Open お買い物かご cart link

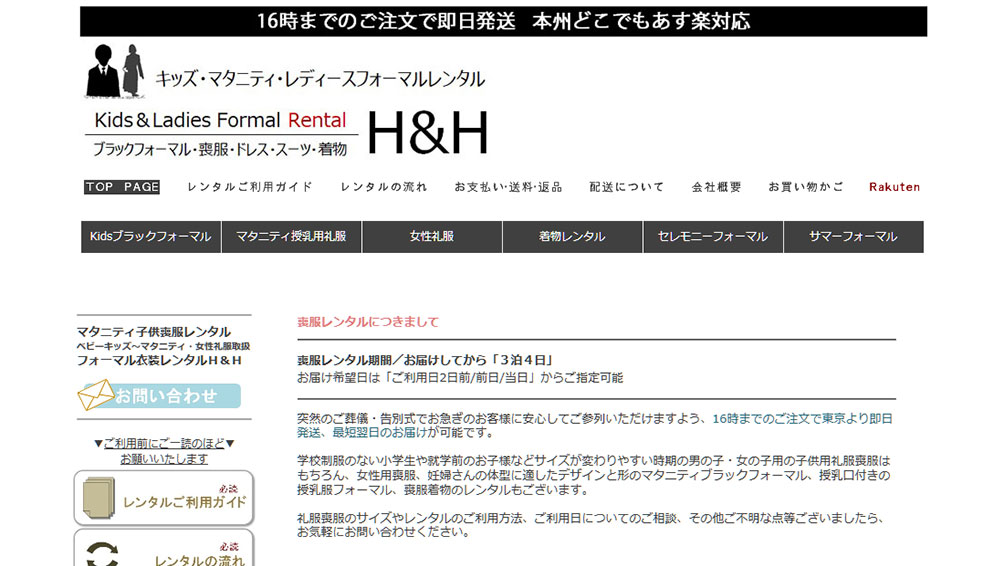pos(806,187)
